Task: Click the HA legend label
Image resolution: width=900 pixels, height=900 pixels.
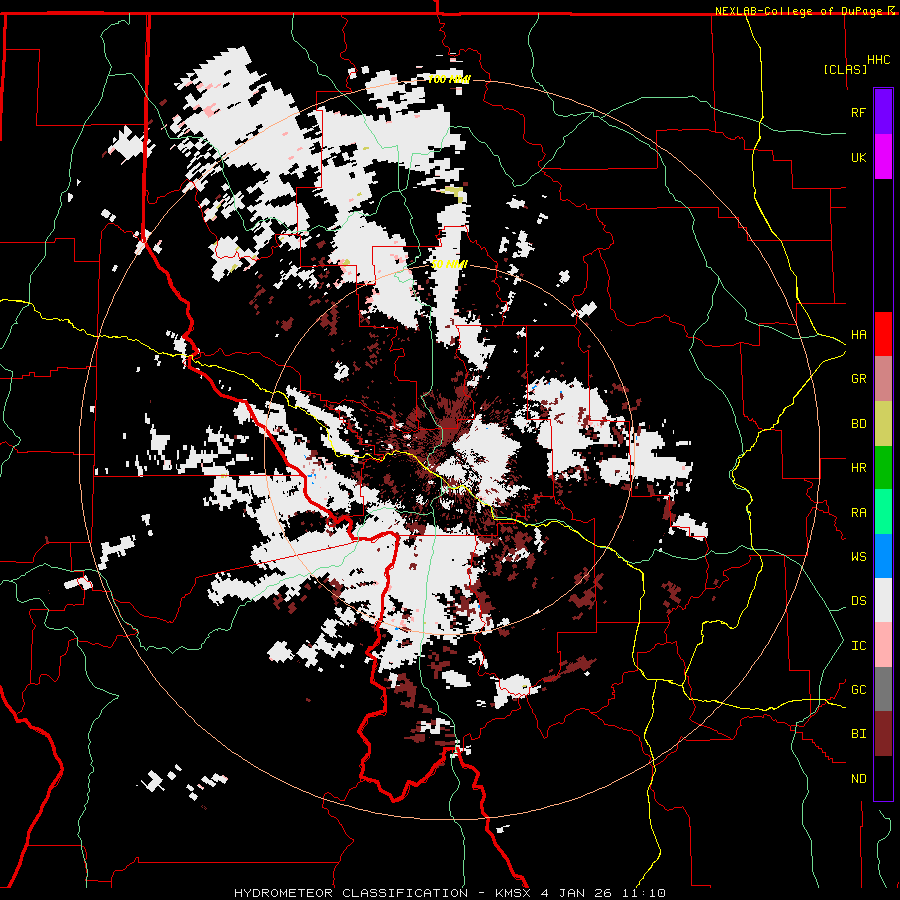Action: point(858,334)
